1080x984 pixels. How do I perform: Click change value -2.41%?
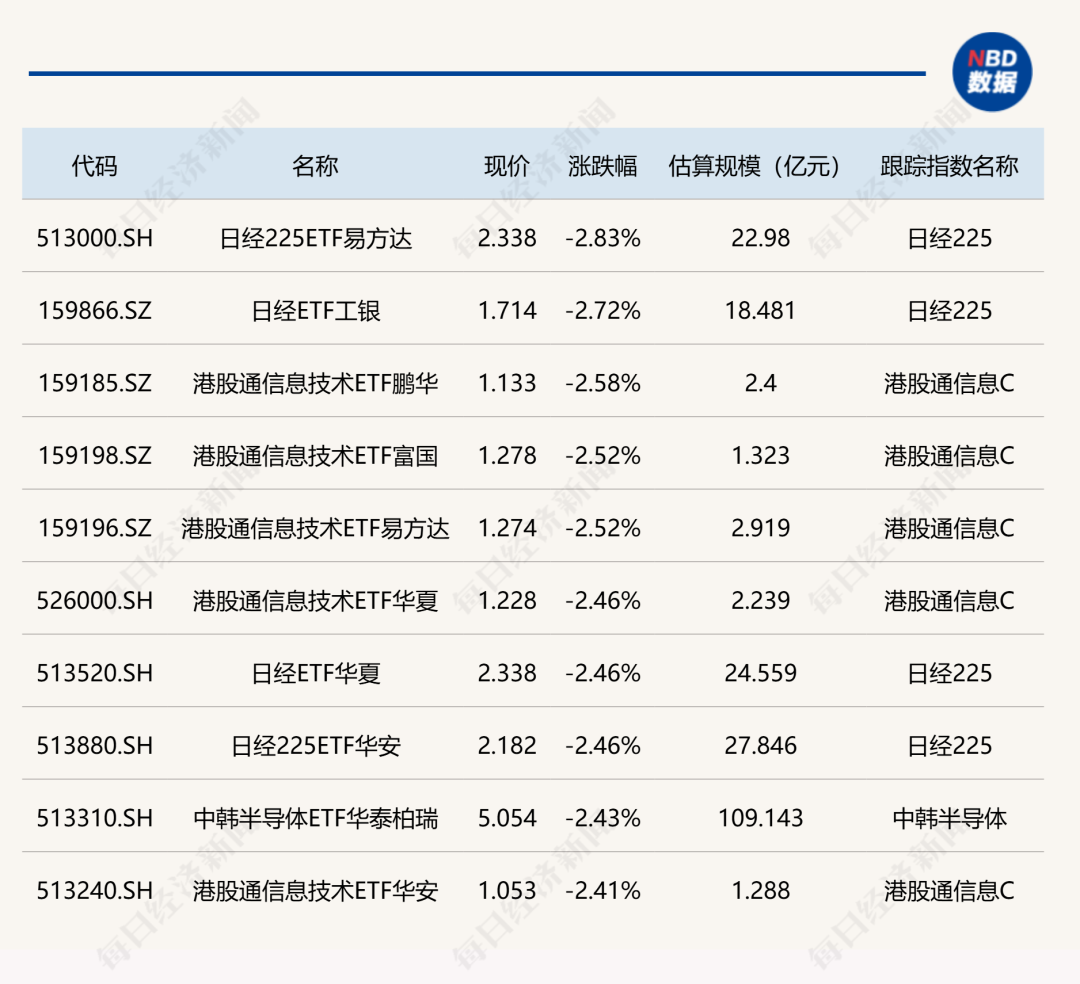click(603, 890)
